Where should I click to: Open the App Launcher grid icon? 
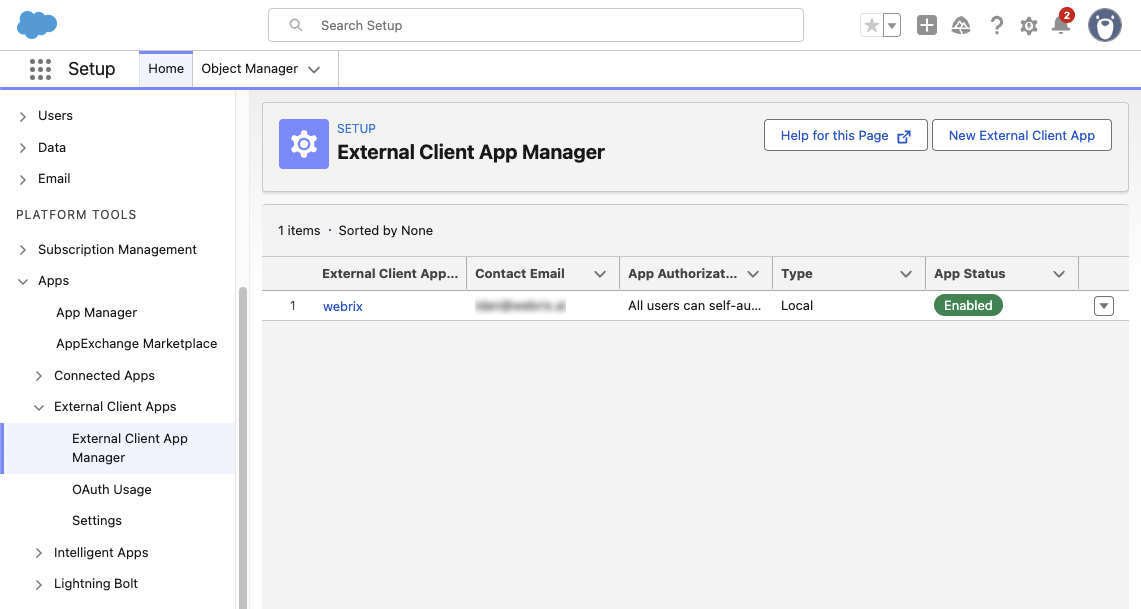coord(40,68)
